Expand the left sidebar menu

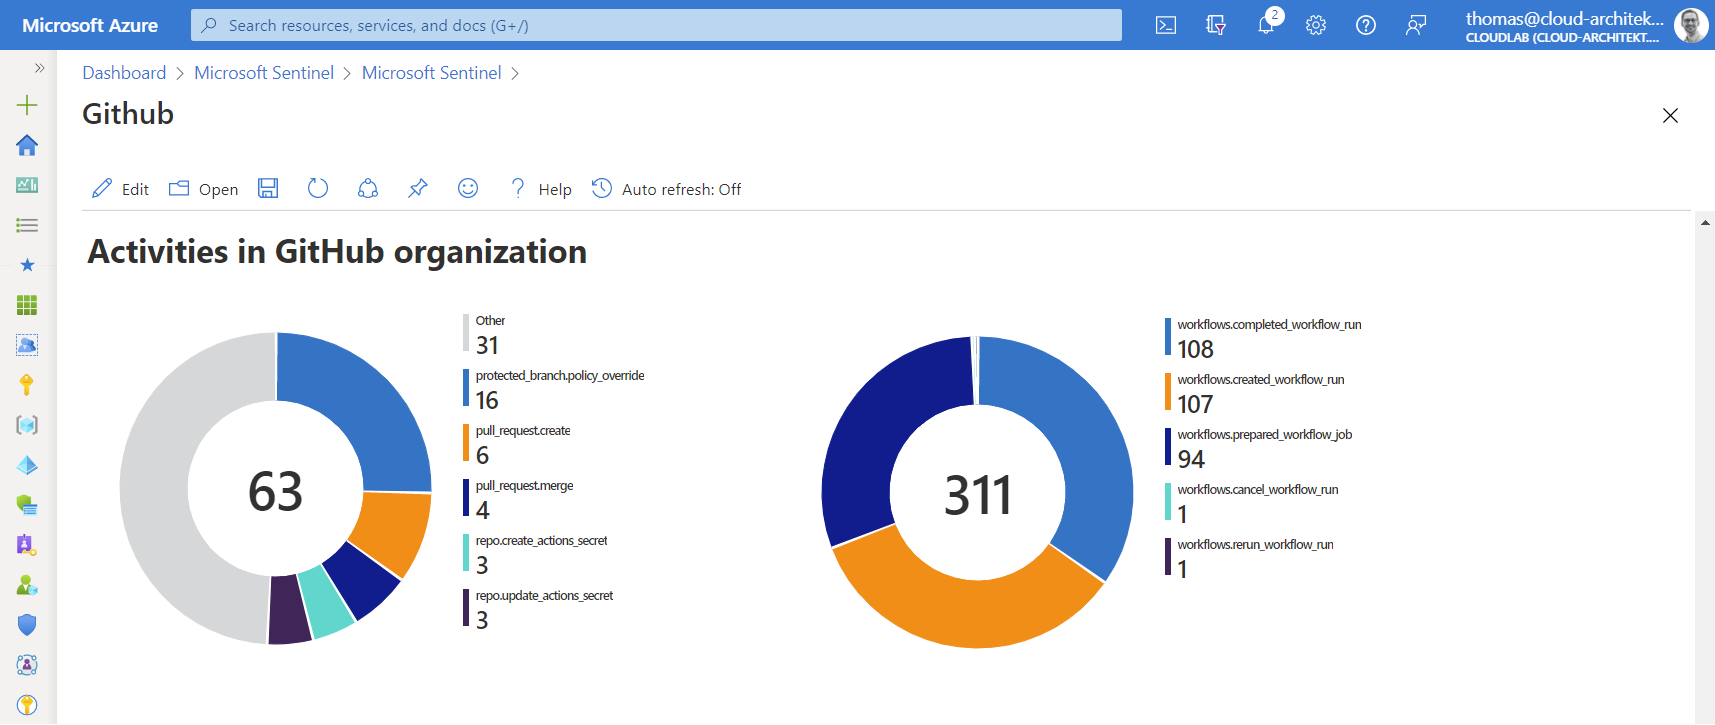click(39, 68)
